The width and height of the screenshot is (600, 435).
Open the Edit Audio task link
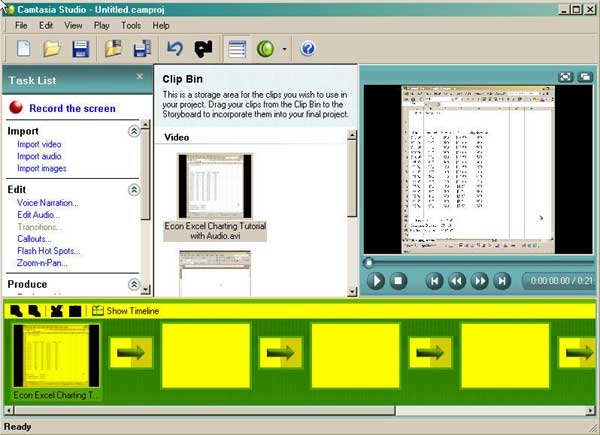pyautogui.click(x=39, y=215)
